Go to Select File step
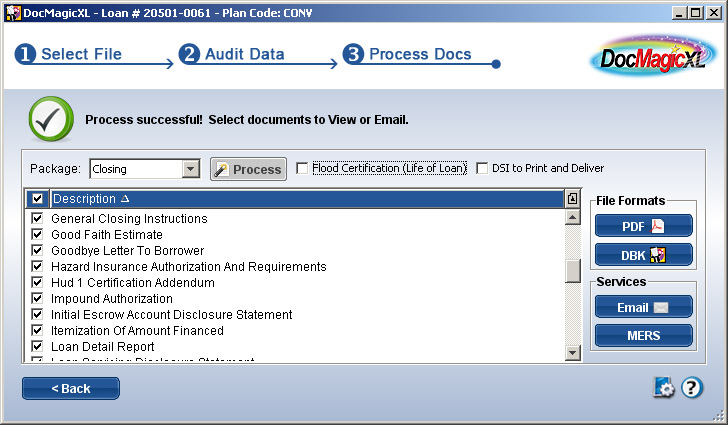 (x=81, y=54)
